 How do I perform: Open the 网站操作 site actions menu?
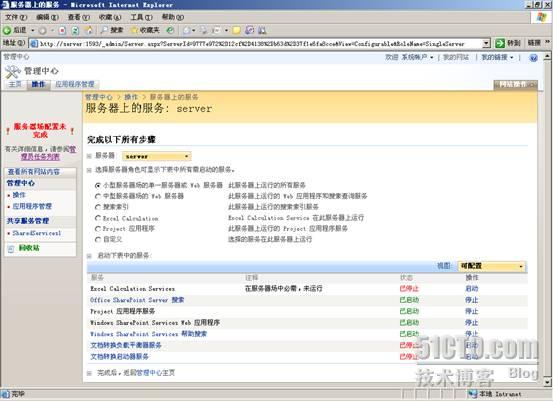tap(515, 85)
